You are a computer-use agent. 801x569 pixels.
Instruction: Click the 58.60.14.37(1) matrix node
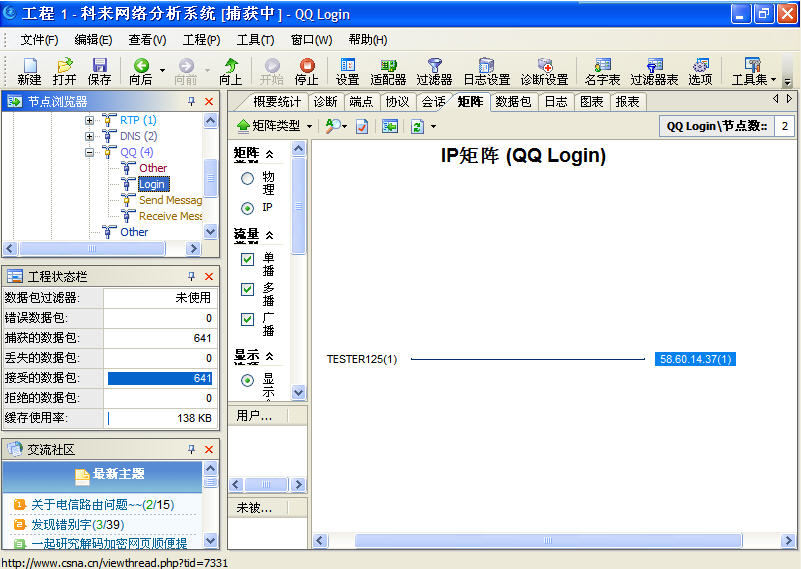[695, 359]
